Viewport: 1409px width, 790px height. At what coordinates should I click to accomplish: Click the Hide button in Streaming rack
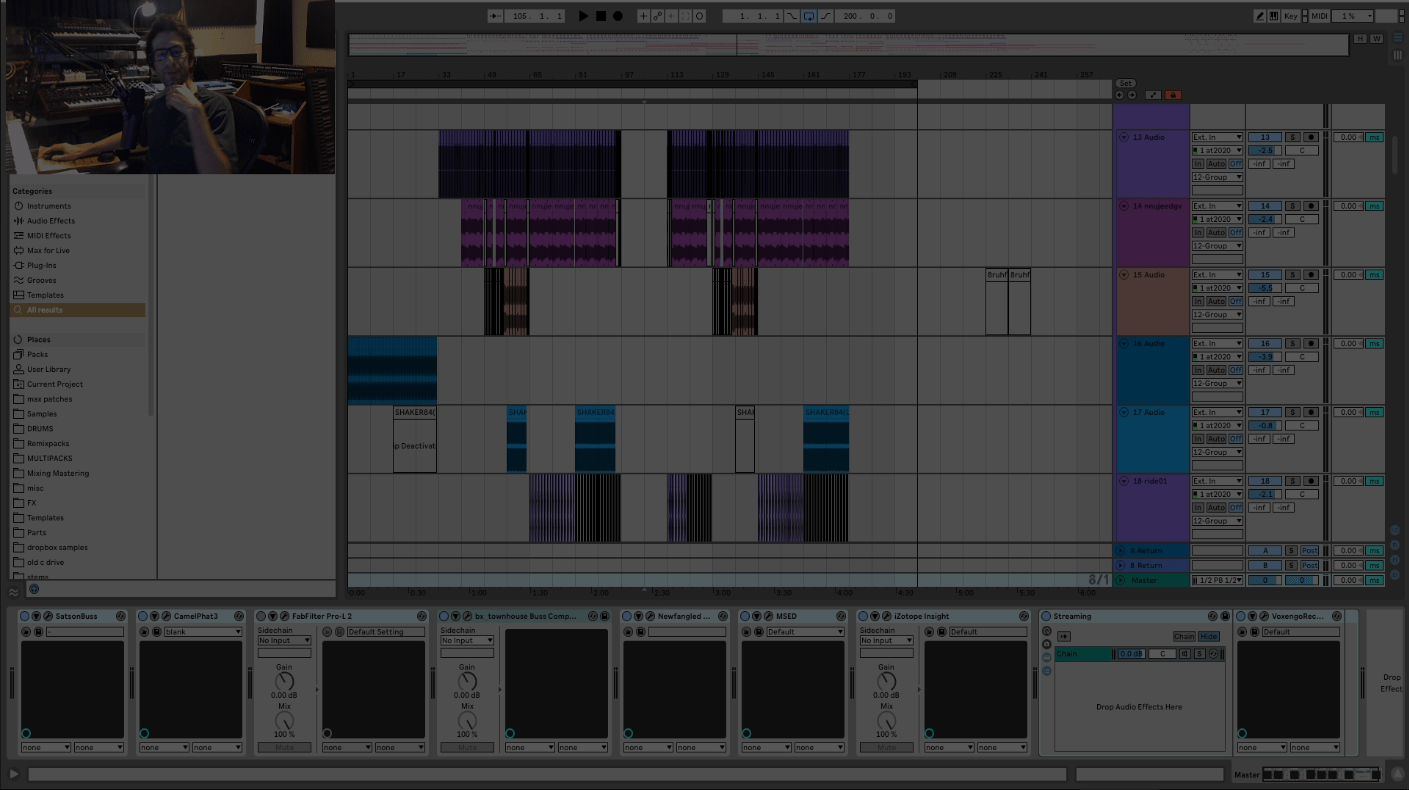coord(1209,636)
